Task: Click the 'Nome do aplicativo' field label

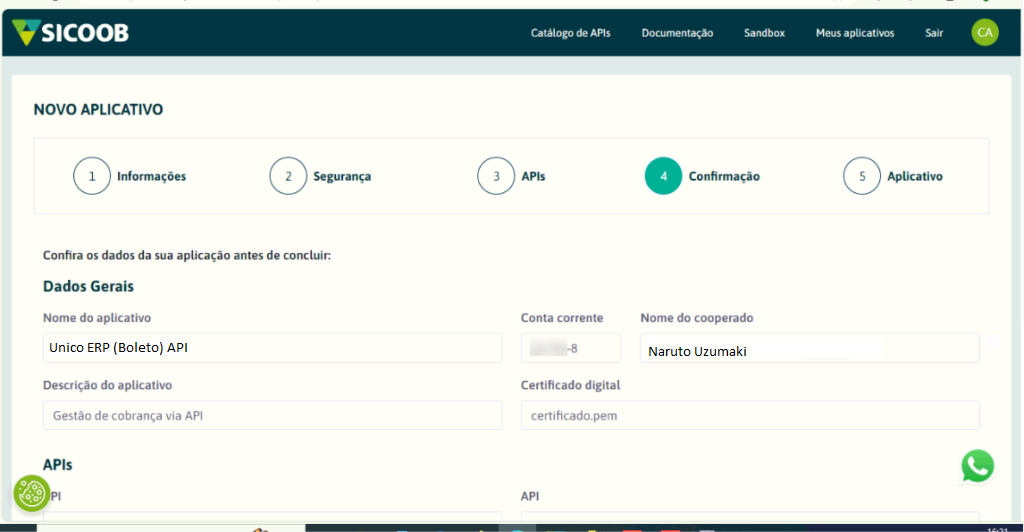Action: pos(97,318)
